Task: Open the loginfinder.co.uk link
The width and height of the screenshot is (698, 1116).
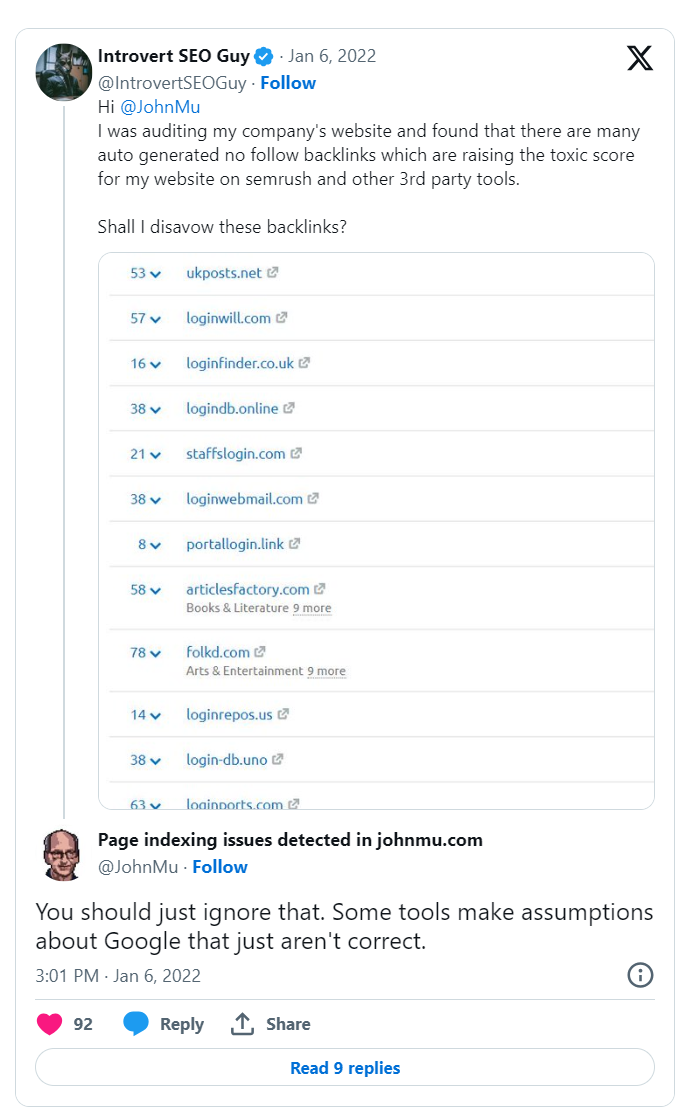Action: click(240, 363)
